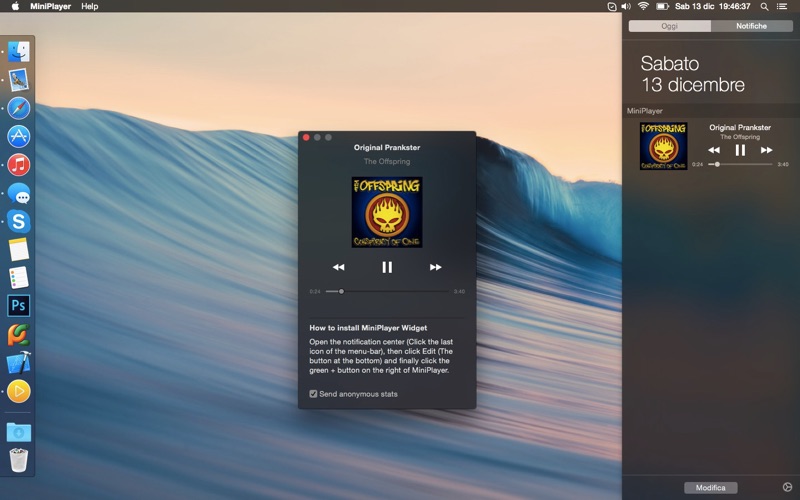Open Preview from the Dock
Viewport: 800px width, 500px height.
click(19, 80)
